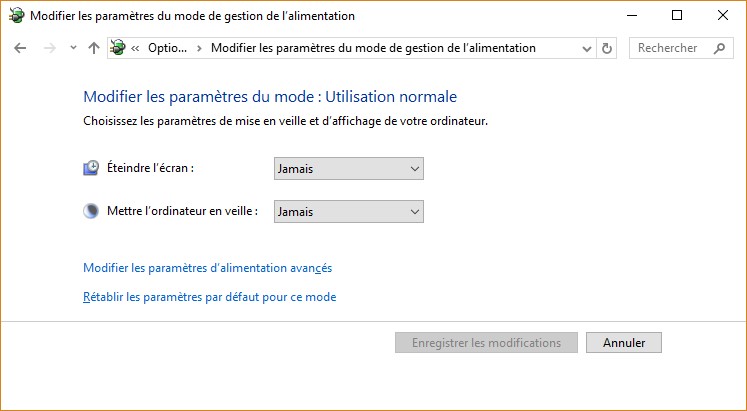Click the up-one-level arrow icon

[93, 48]
